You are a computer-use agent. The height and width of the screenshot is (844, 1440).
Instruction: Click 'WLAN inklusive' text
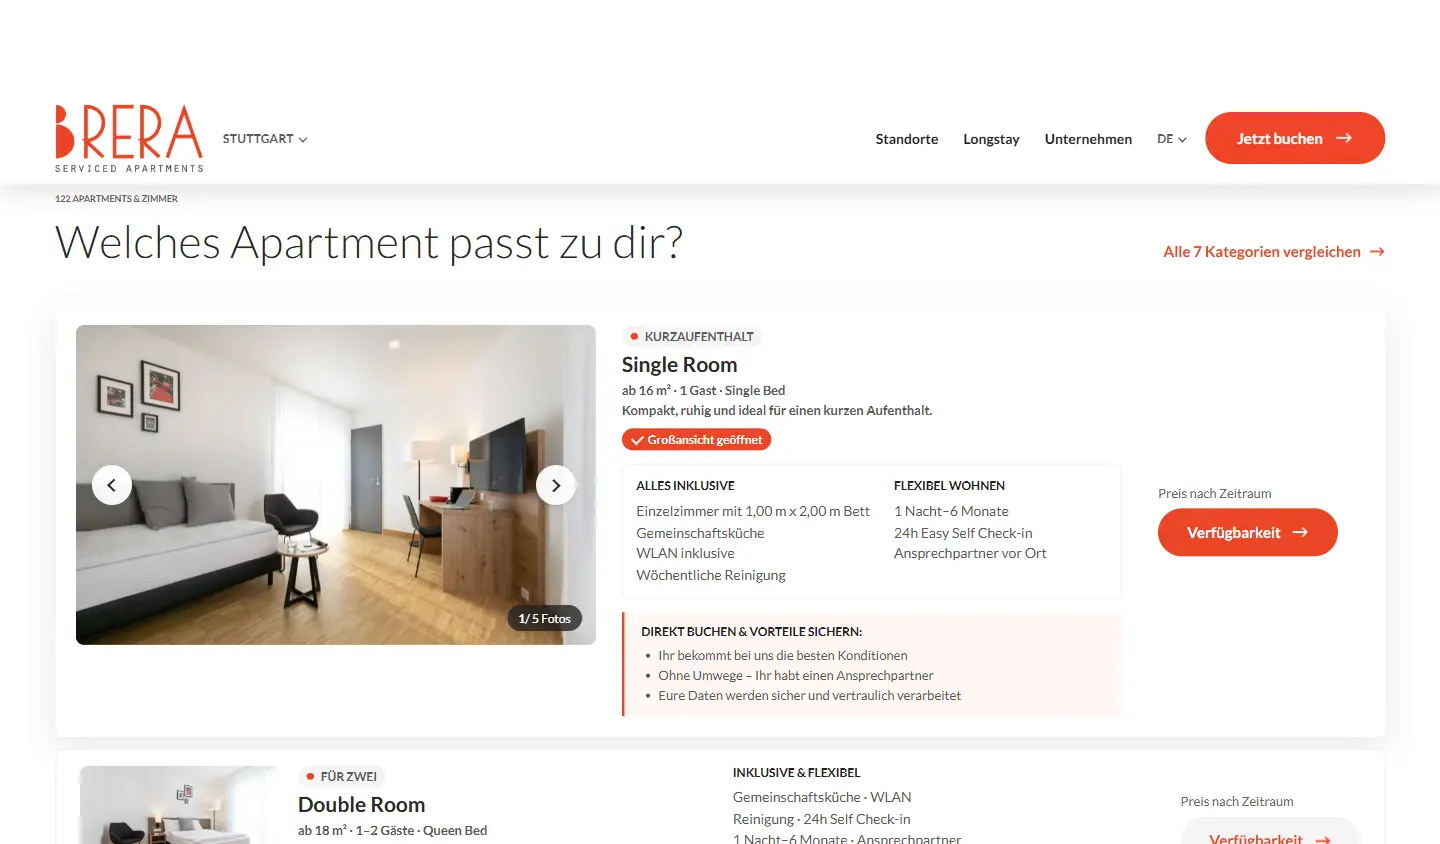click(685, 553)
